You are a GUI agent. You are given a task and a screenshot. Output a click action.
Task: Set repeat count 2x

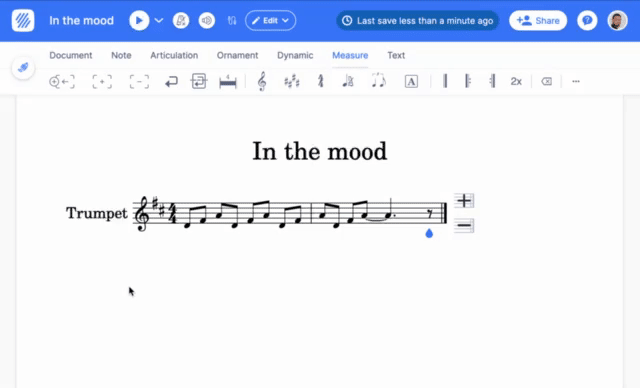[x=516, y=82]
